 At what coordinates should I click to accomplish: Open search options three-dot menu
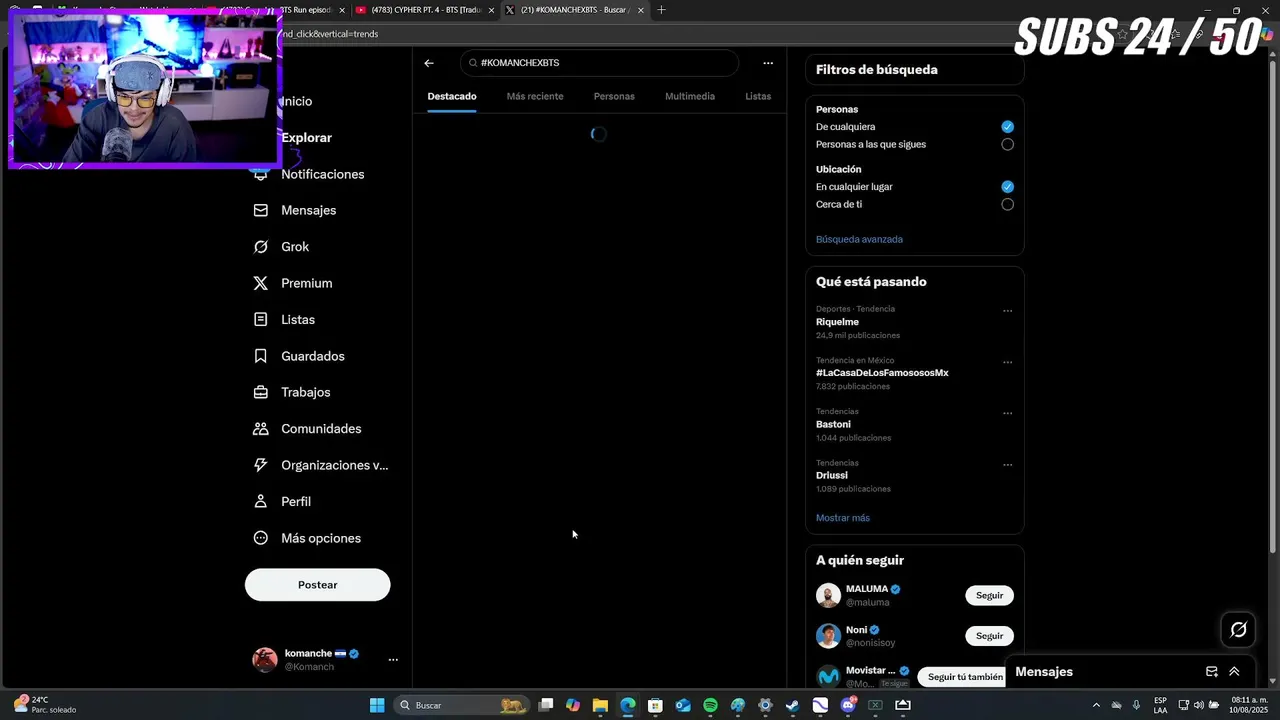768,63
